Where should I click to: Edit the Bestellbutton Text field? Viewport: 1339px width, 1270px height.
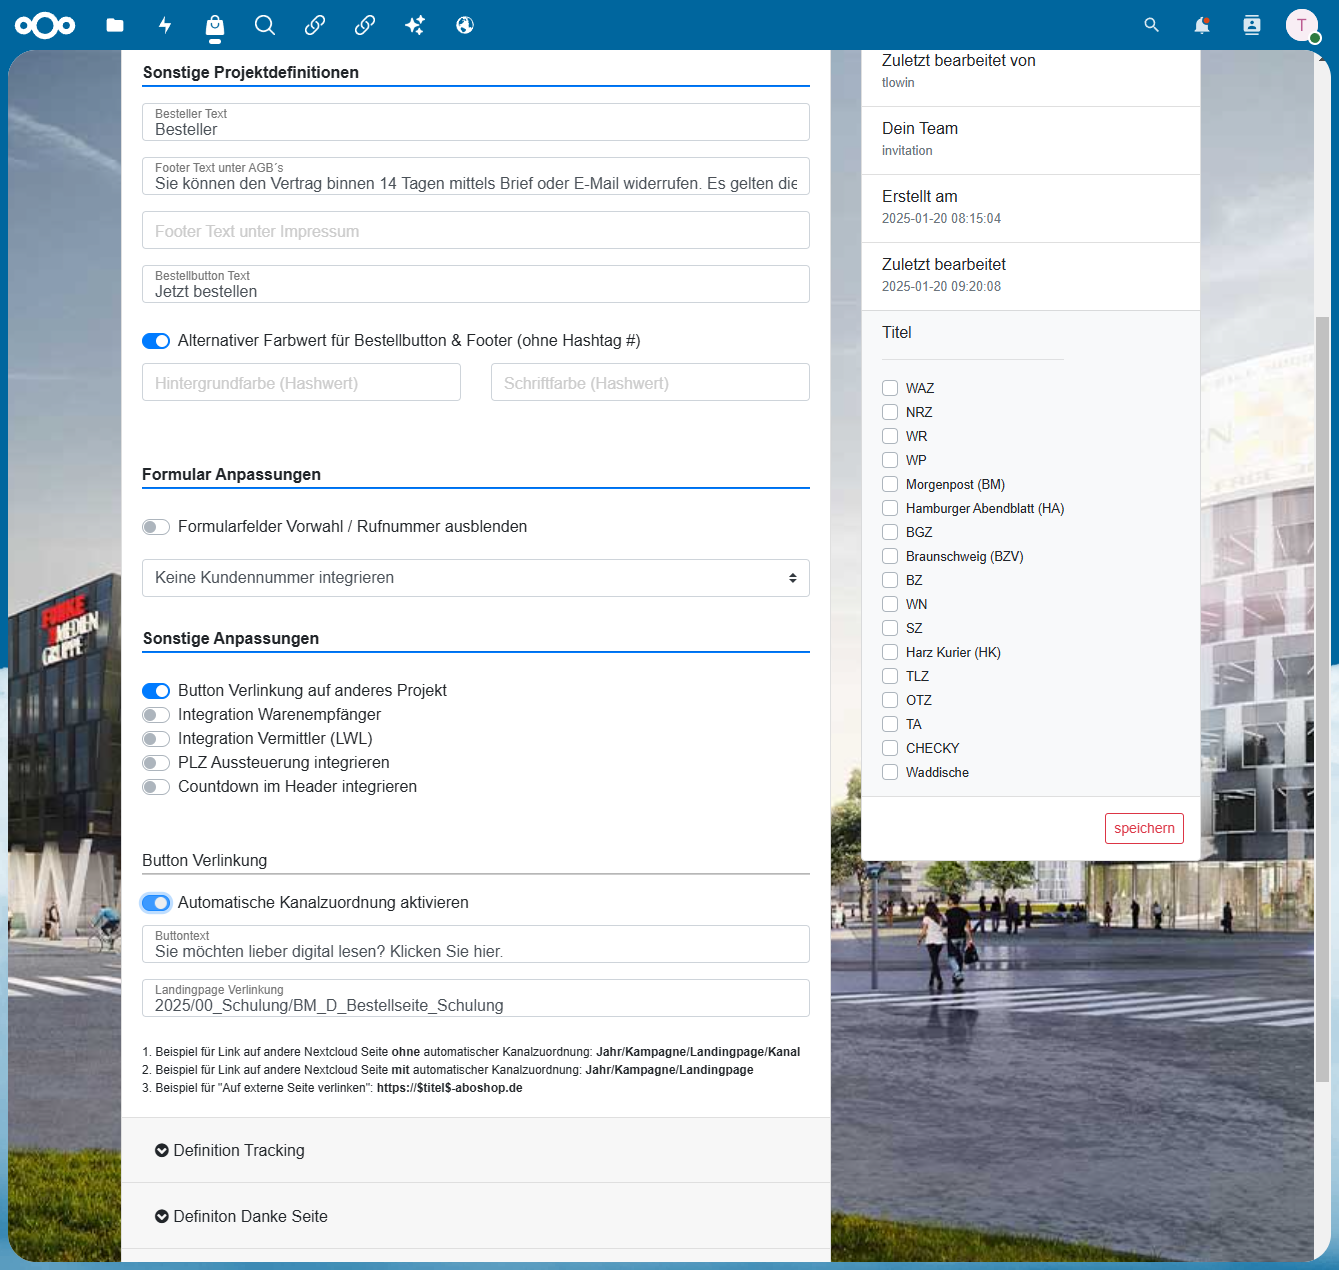[x=476, y=284]
